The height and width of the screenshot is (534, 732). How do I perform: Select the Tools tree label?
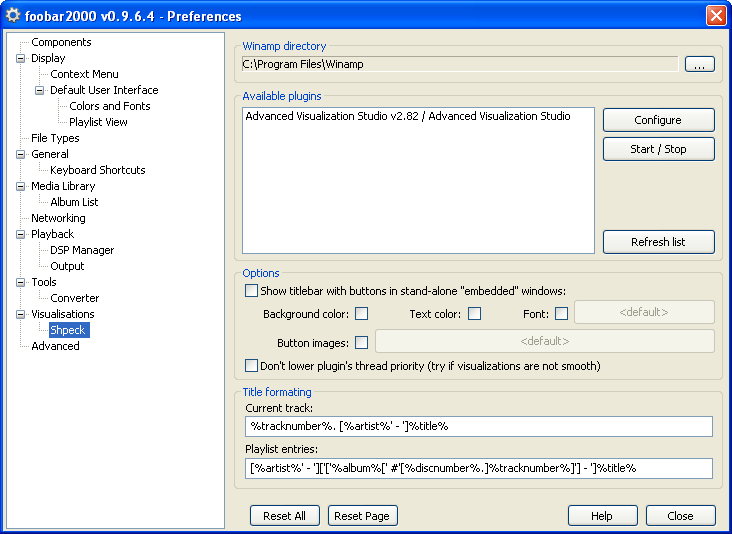pos(44,282)
